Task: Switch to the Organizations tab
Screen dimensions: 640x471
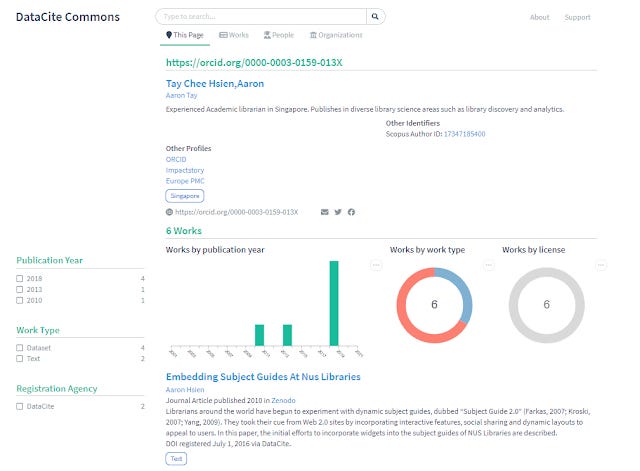Action: point(336,35)
